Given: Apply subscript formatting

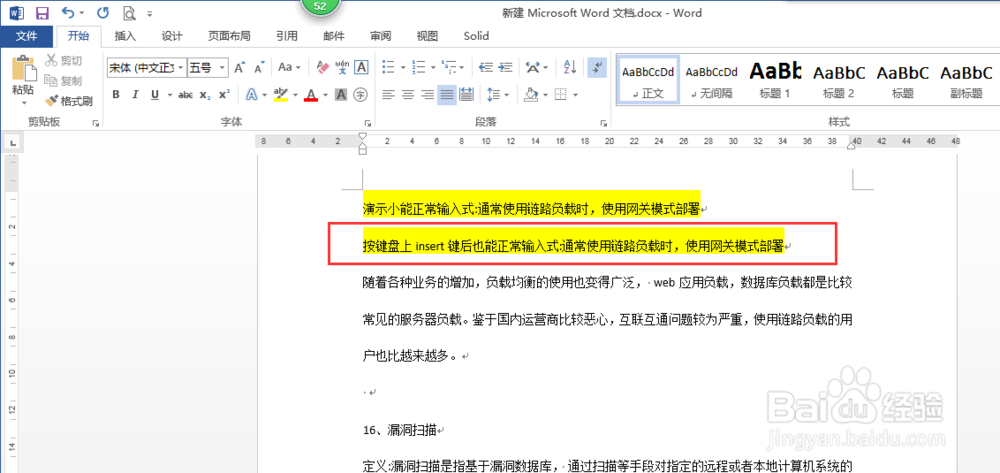Looking at the screenshot, I should coord(205,95).
